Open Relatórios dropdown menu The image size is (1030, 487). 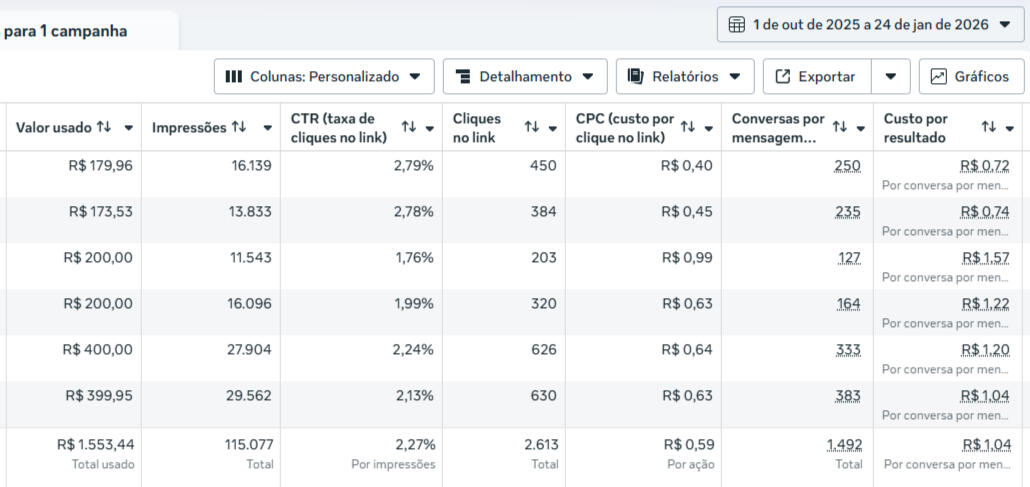[685, 77]
